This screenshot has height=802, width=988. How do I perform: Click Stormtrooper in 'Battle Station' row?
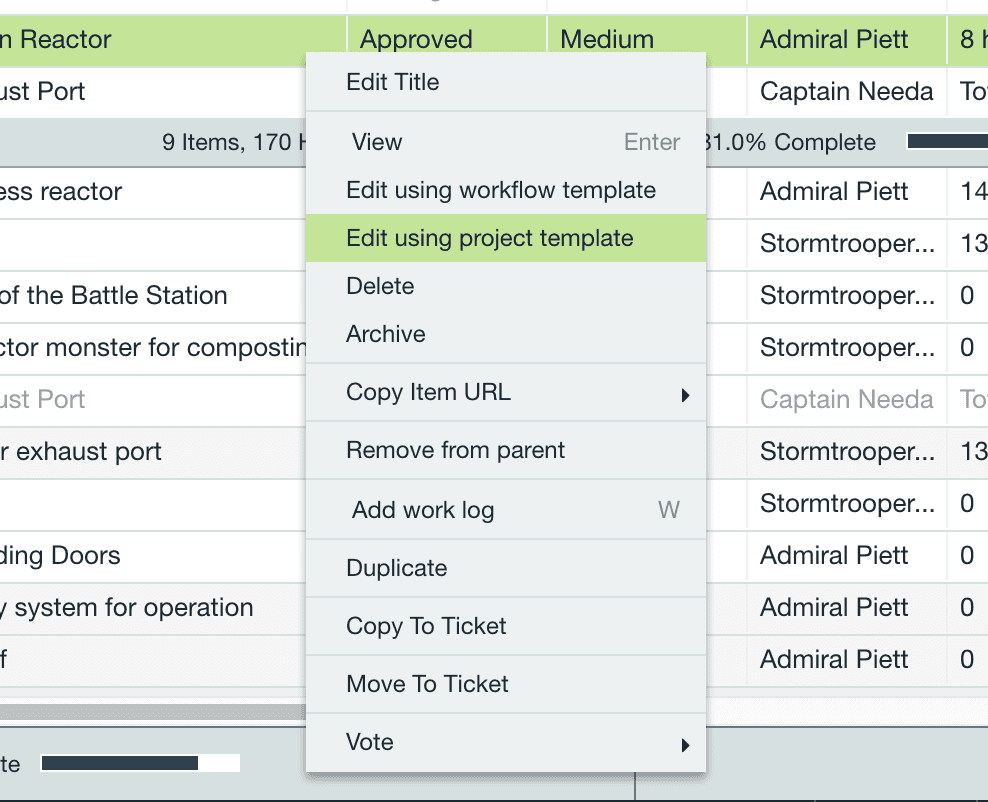[x=846, y=295]
